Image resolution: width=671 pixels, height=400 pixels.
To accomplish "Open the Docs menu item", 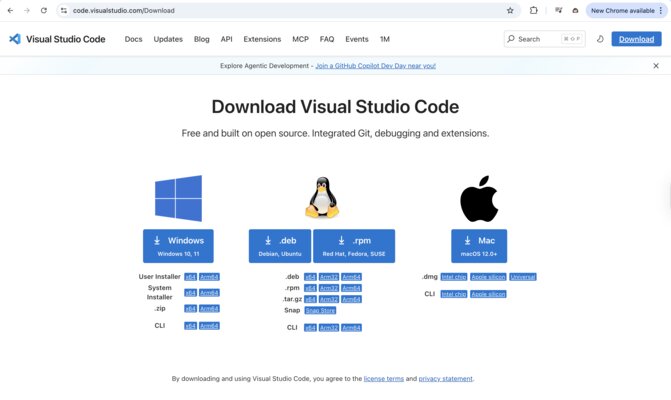I will pyautogui.click(x=134, y=39).
